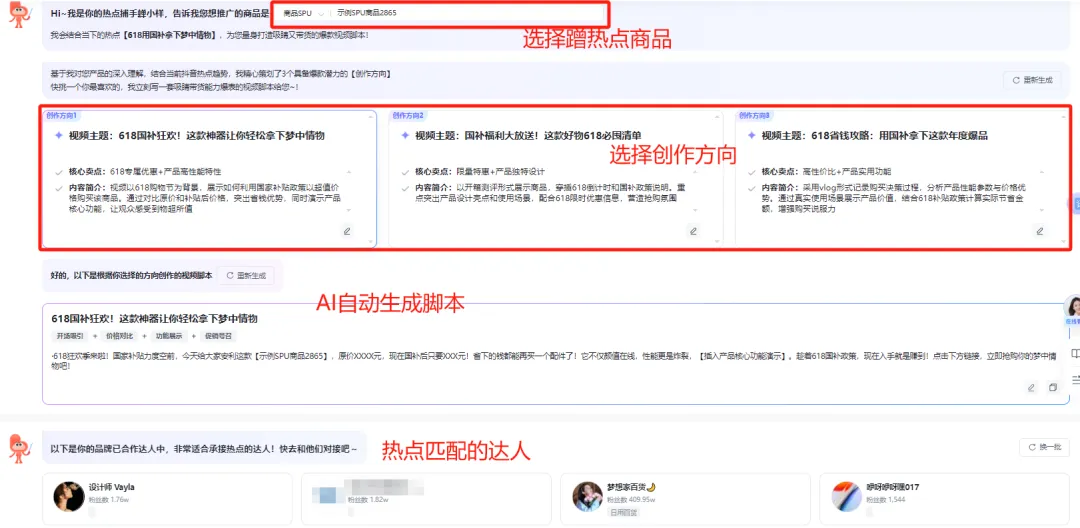The height and width of the screenshot is (528, 1080).
Task: Copy the generated script with copy icon
Action: 1053,387
